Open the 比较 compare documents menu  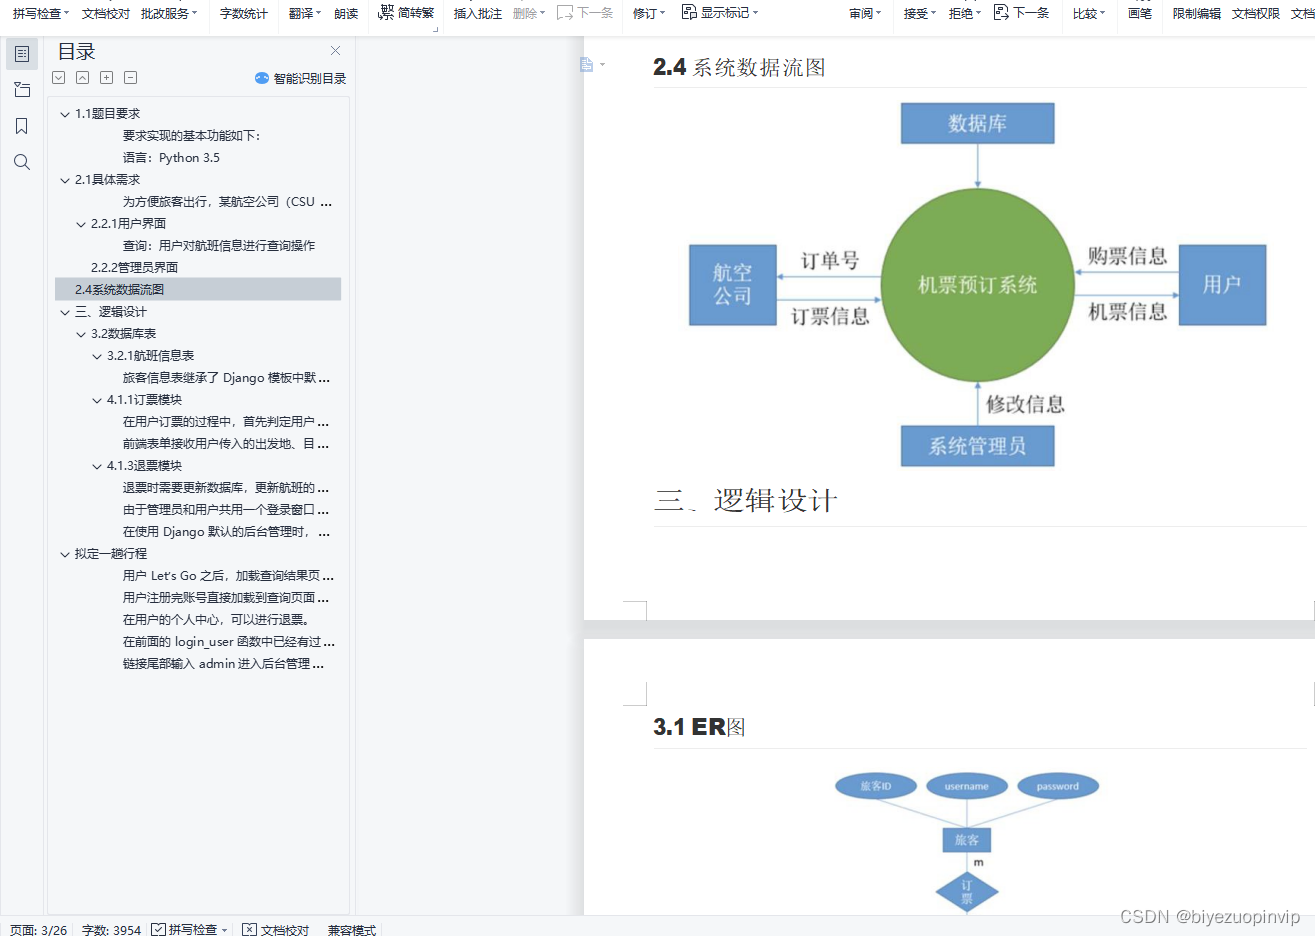coord(1087,14)
